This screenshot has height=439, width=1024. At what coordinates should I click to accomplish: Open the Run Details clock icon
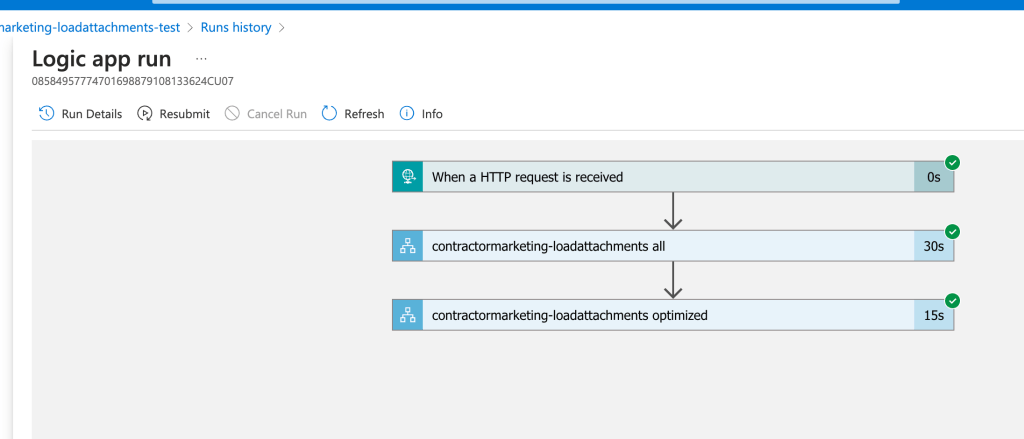pyautogui.click(x=46, y=114)
